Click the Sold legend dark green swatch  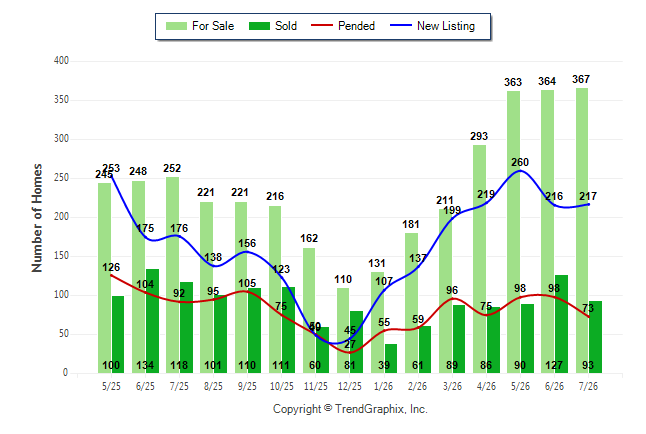point(260,26)
